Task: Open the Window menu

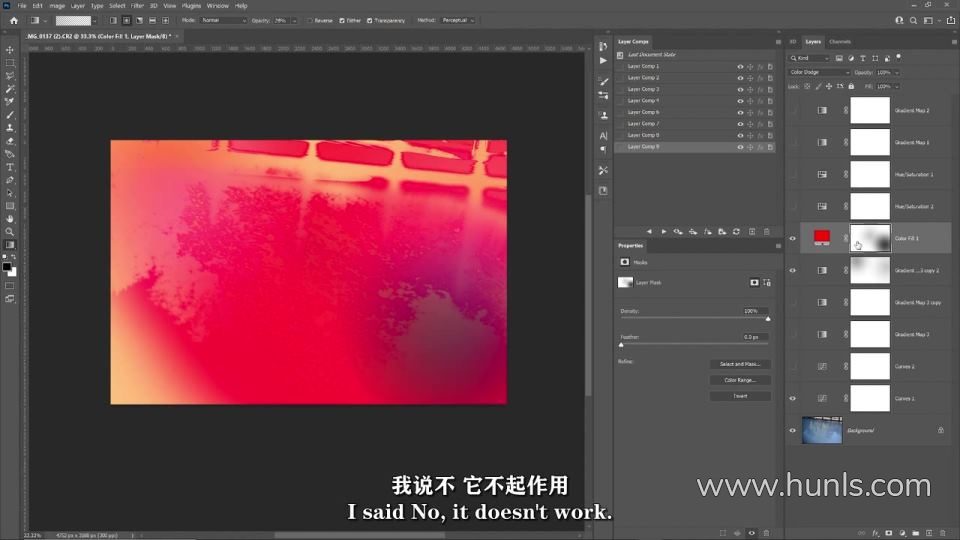Action: (x=217, y=6)
